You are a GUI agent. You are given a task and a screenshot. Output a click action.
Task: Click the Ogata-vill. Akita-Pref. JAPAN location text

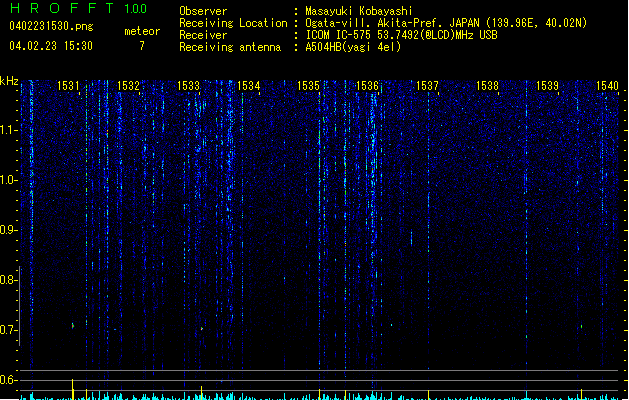click(x=446, y=23)
